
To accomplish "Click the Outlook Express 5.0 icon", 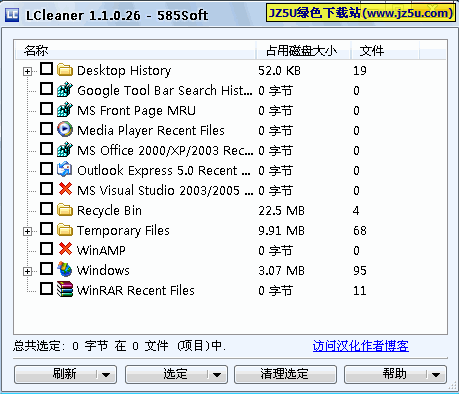I will [65, 169].
